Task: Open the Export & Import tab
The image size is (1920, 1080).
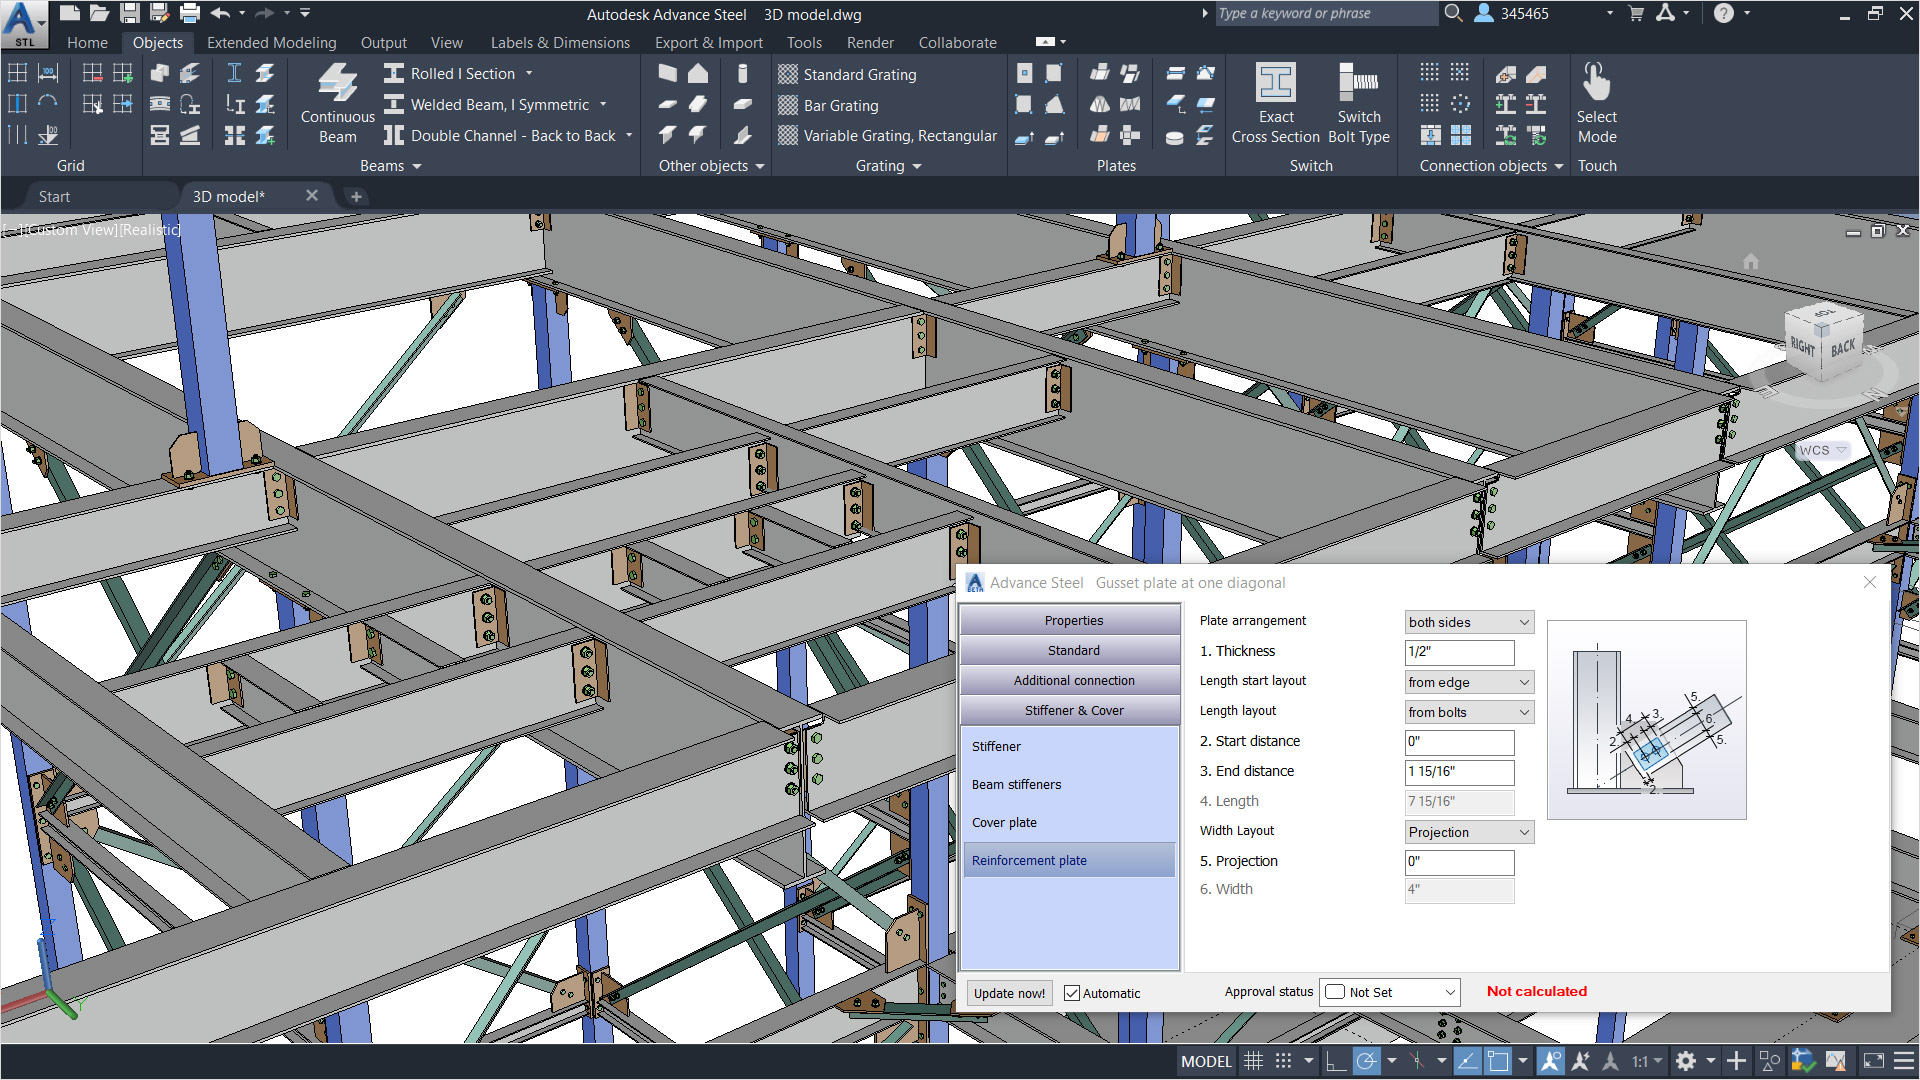Action: tap(708, 43)
